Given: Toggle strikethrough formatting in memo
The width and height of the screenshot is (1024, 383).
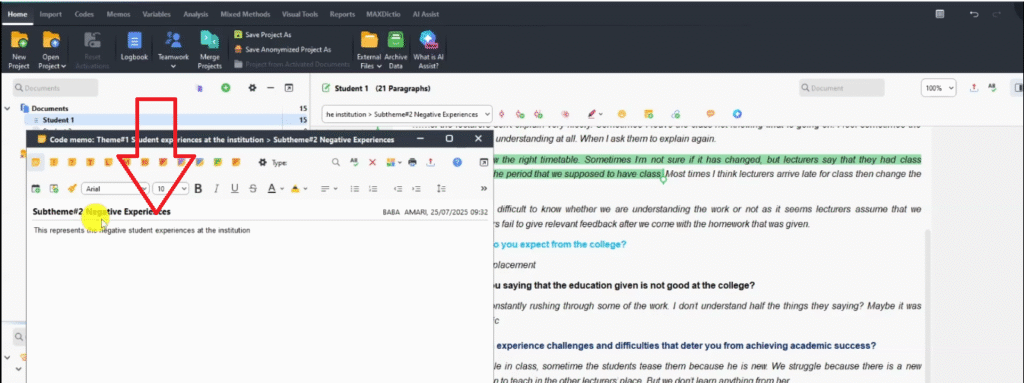Looking at the screenshot, I should click(x=253, y=189).
